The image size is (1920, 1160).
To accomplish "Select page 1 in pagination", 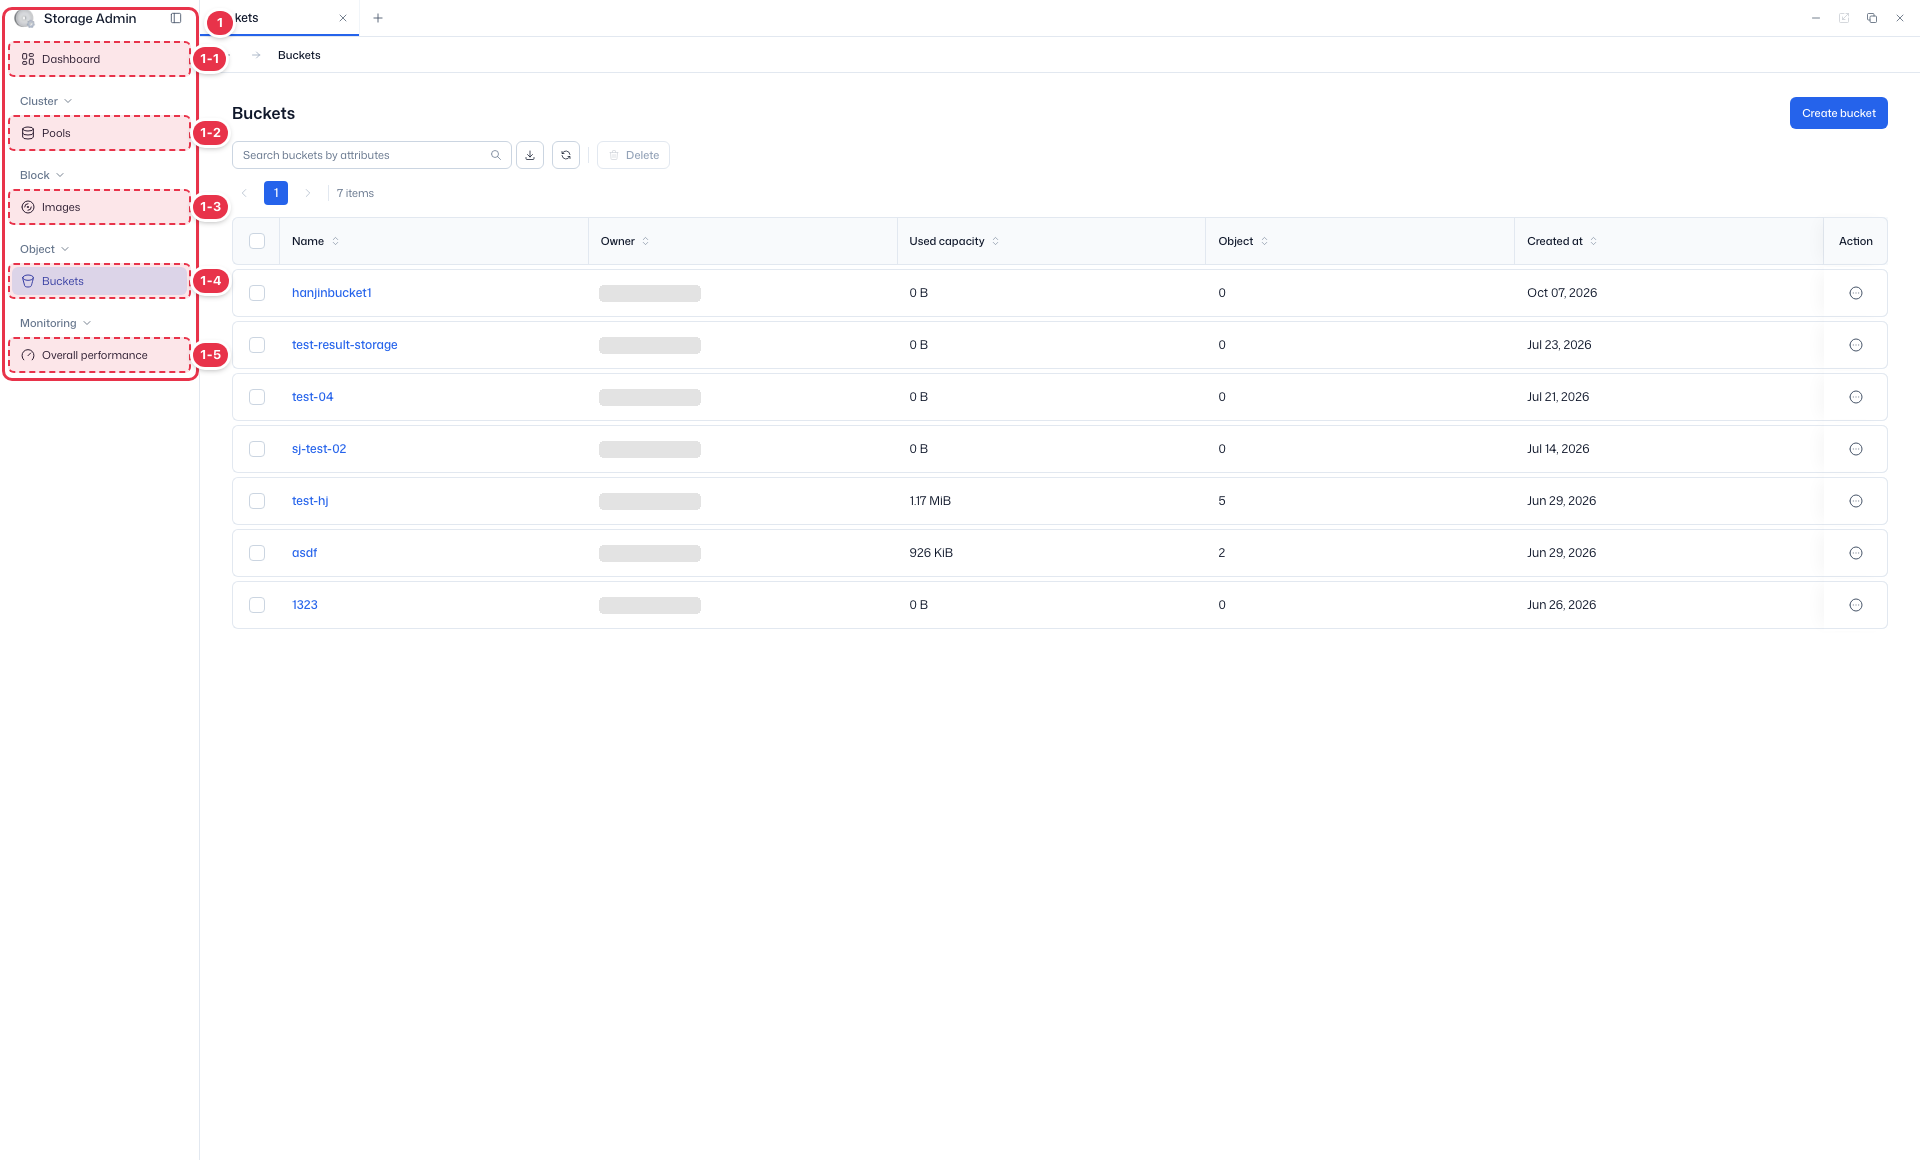I will 276,193.
